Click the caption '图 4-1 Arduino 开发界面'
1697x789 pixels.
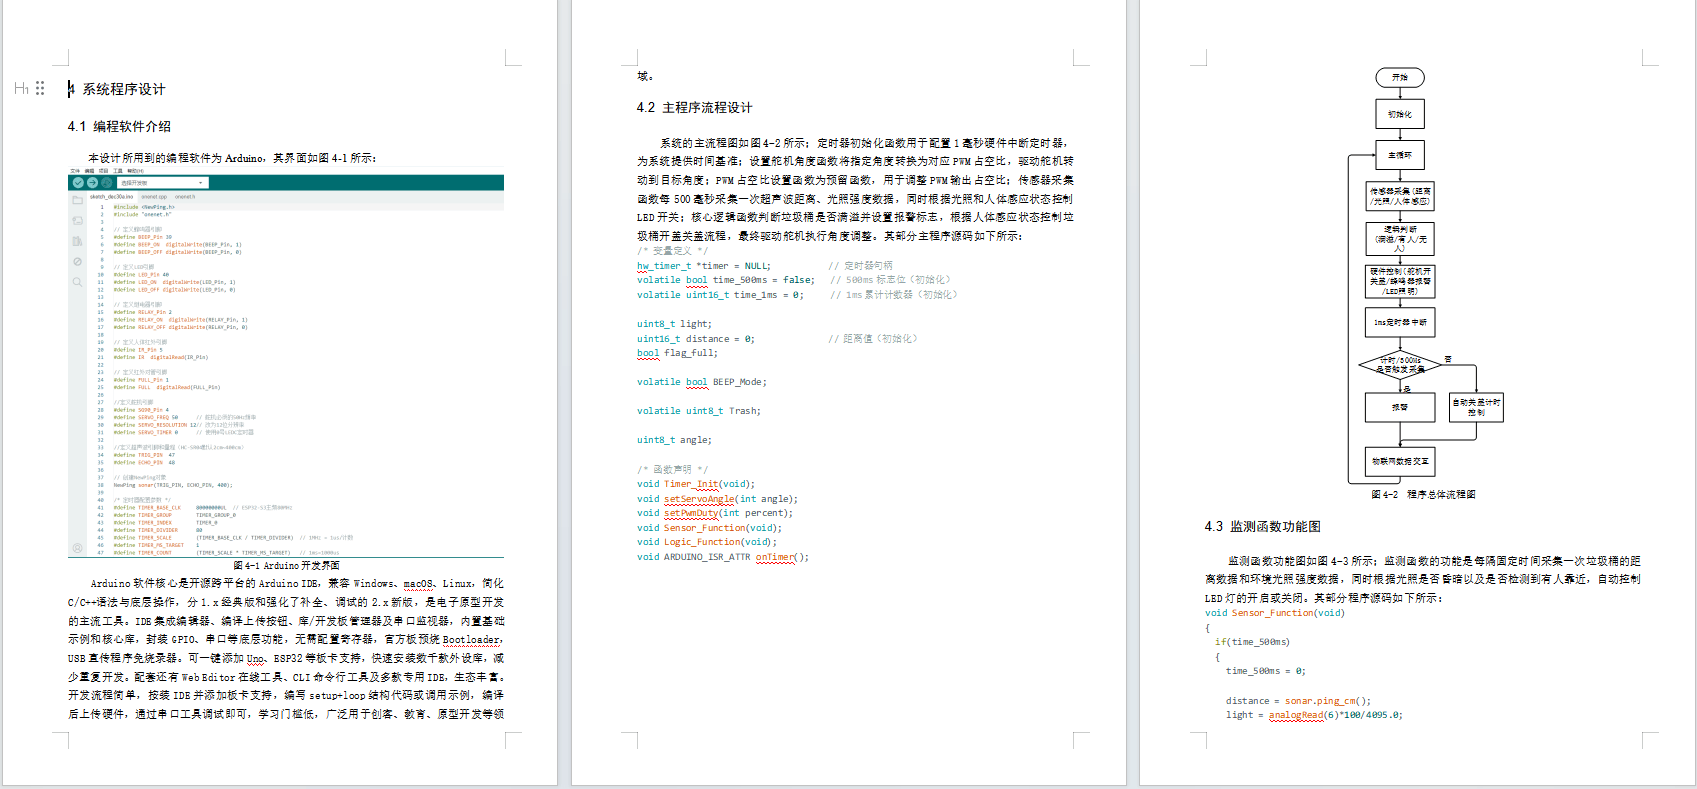[286, 565]
